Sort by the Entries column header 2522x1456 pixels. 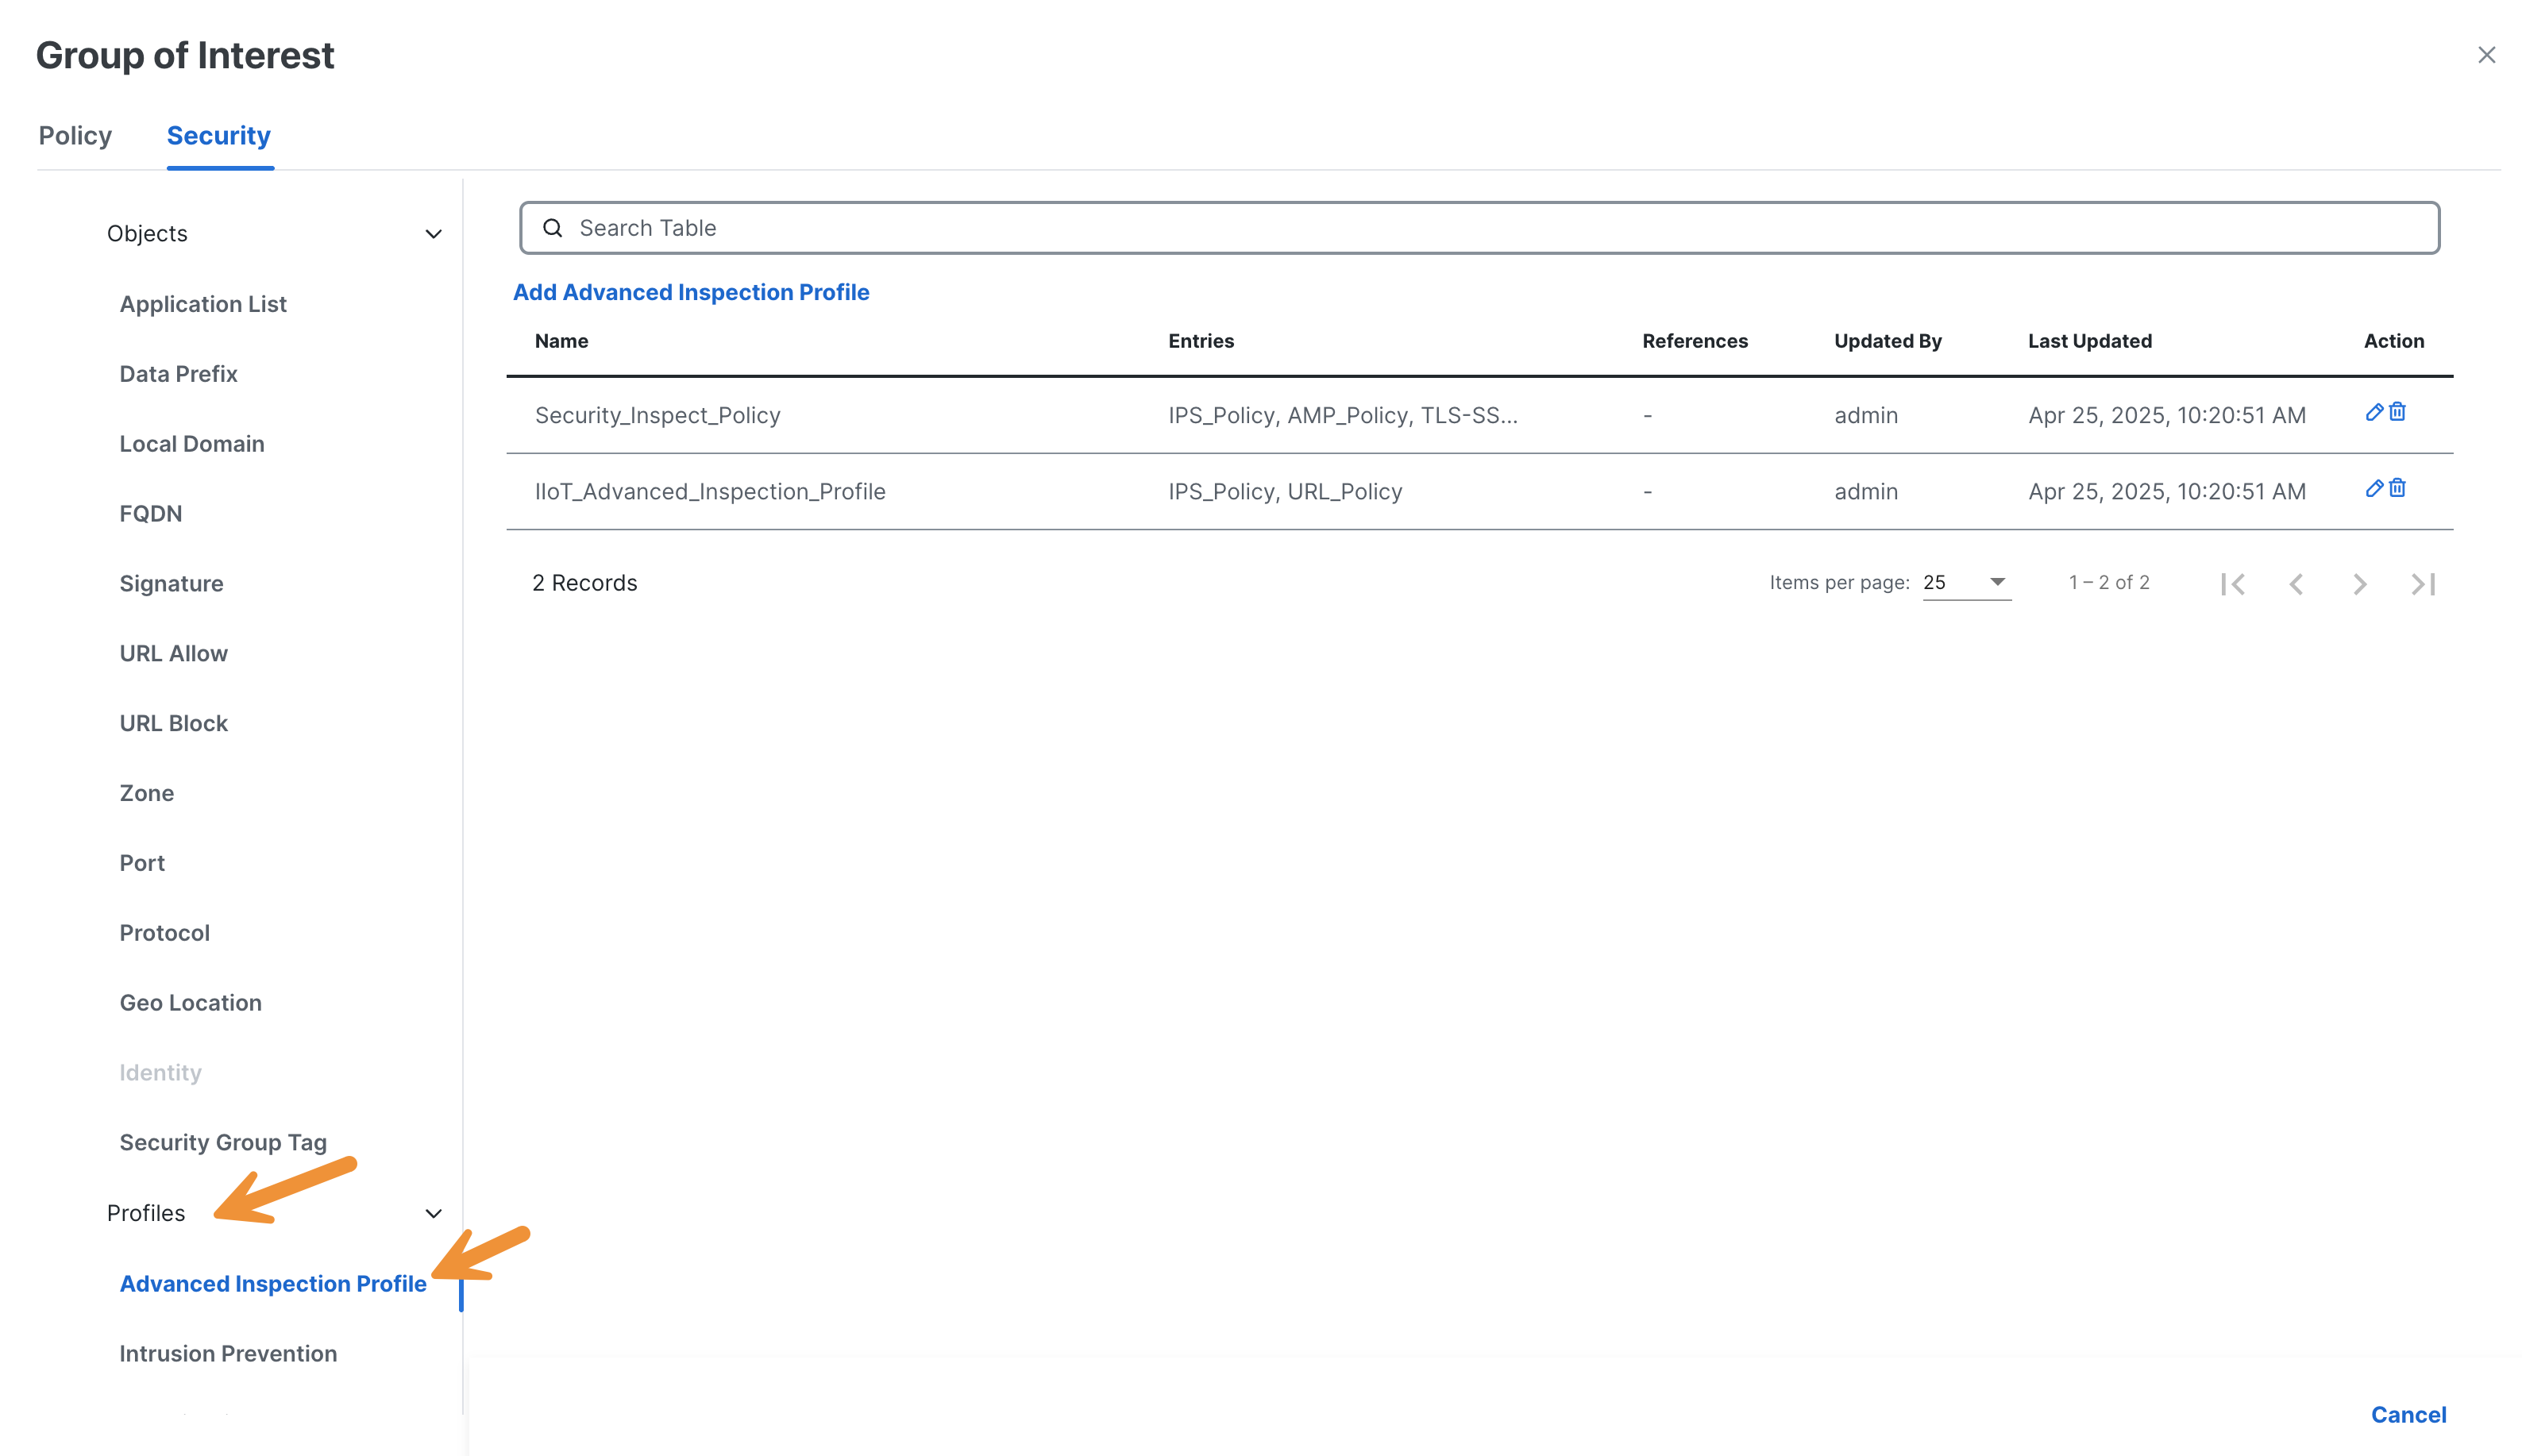(1201, 341)
